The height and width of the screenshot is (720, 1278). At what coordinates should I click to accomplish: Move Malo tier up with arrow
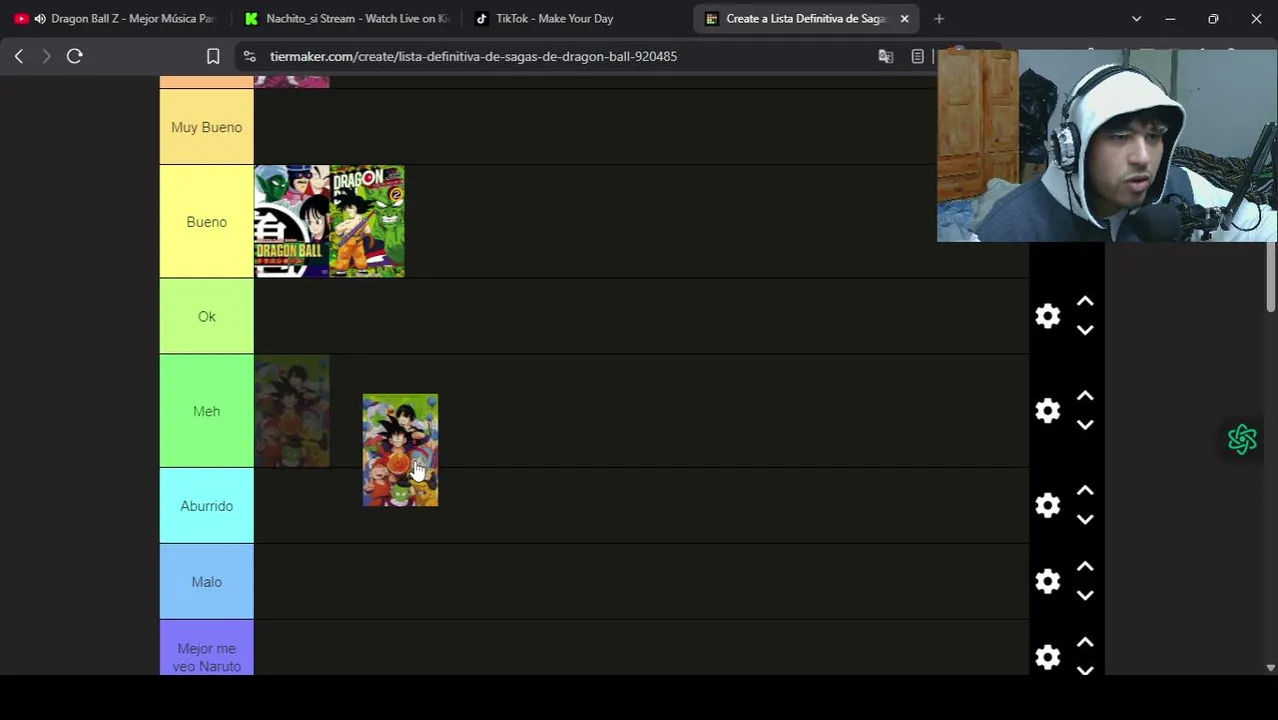click(x=1085, y=567)
